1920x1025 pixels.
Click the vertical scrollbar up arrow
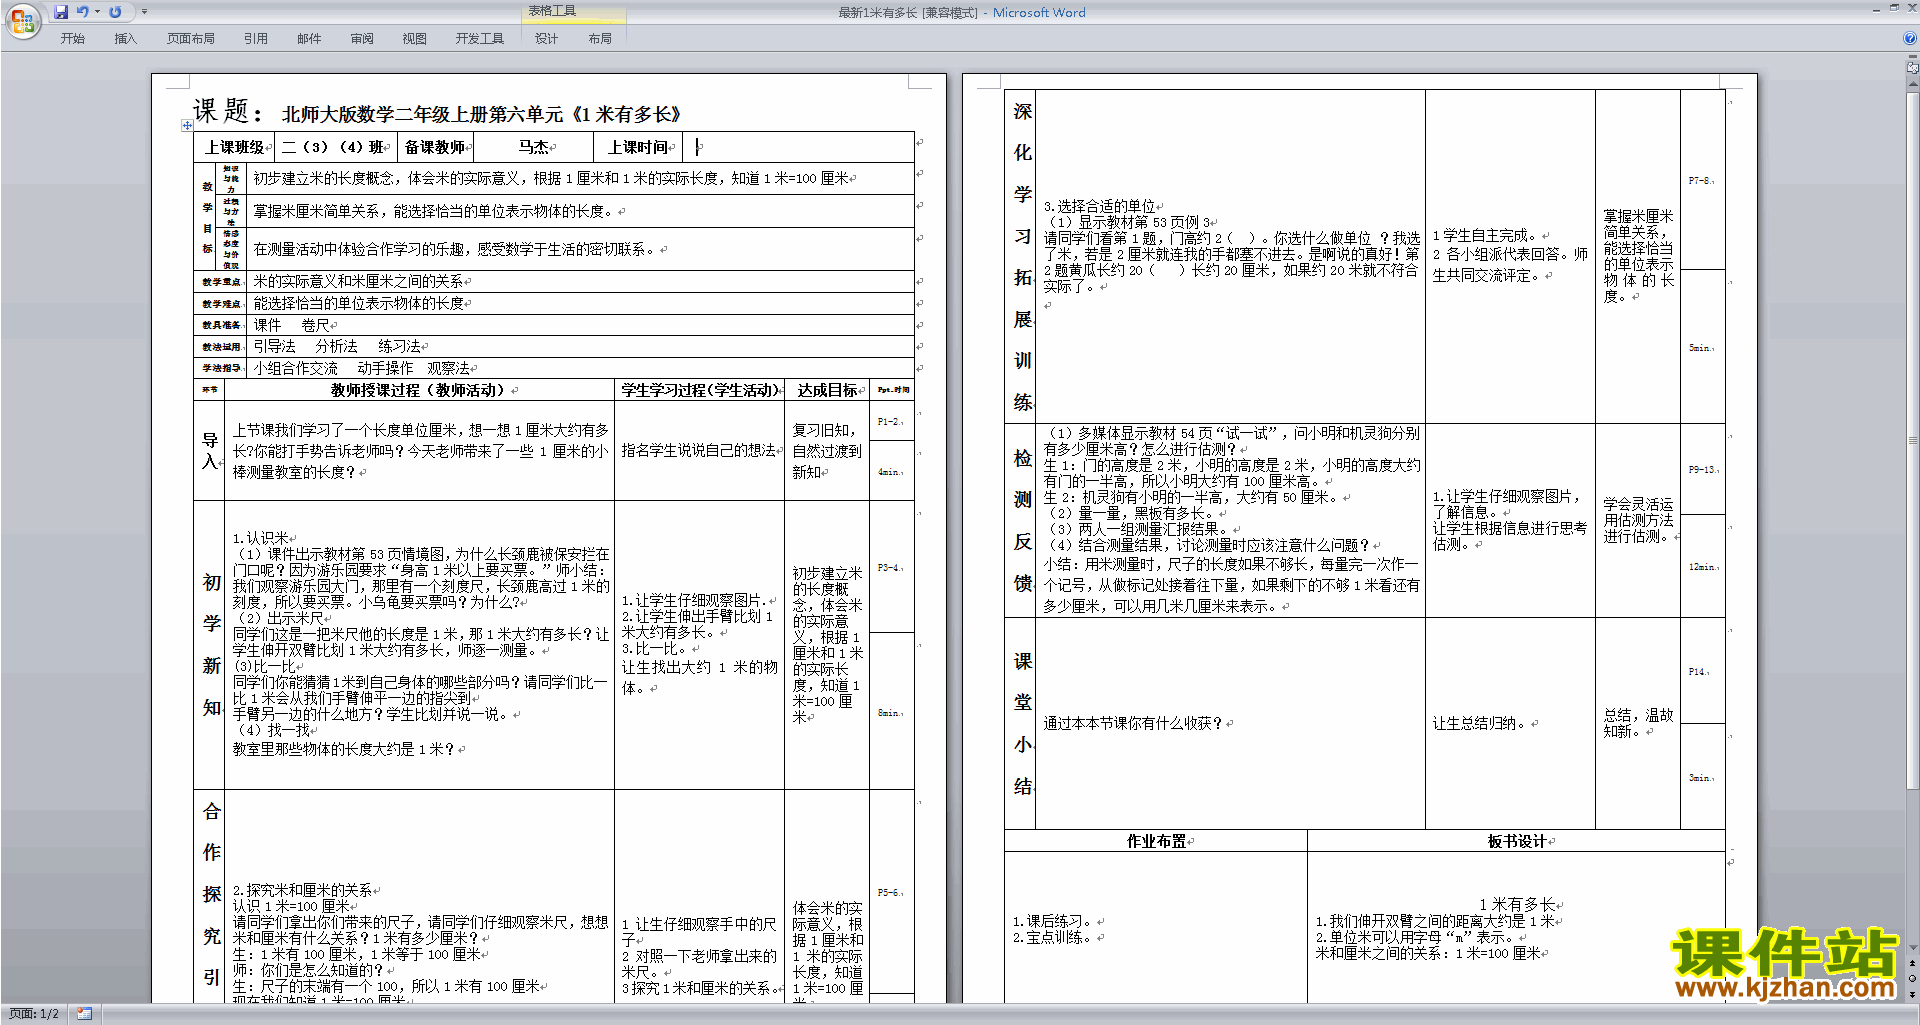[x=1913, y=83]
